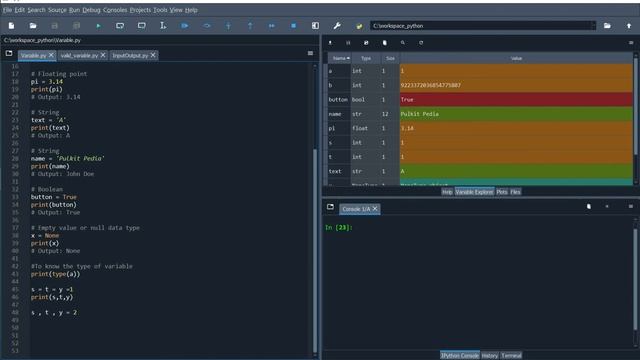640x360 pixels.
Task: Switch to InputOutput.py editor tab
Action: point(130,55)
